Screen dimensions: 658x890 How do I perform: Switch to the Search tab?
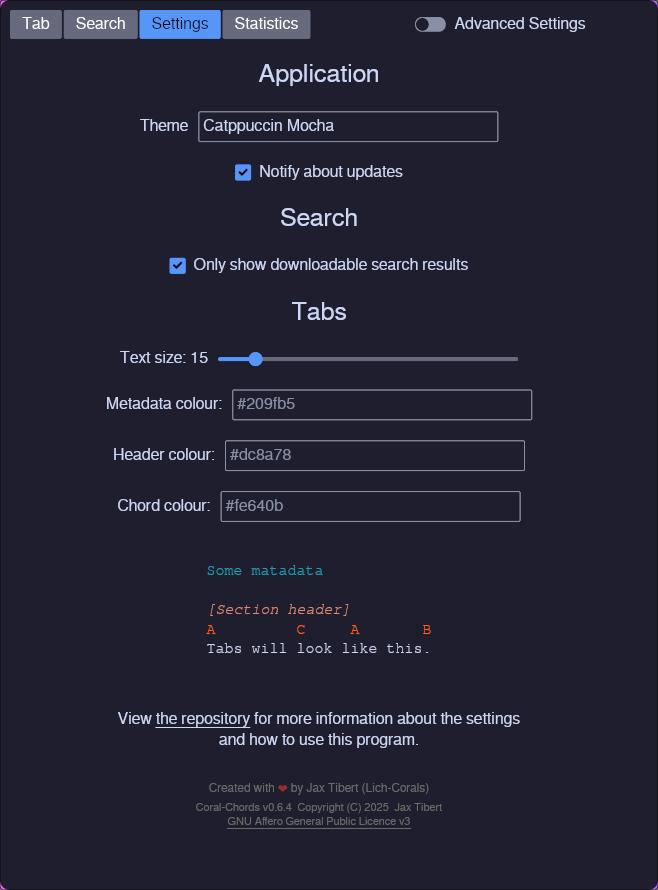(100, 24)
